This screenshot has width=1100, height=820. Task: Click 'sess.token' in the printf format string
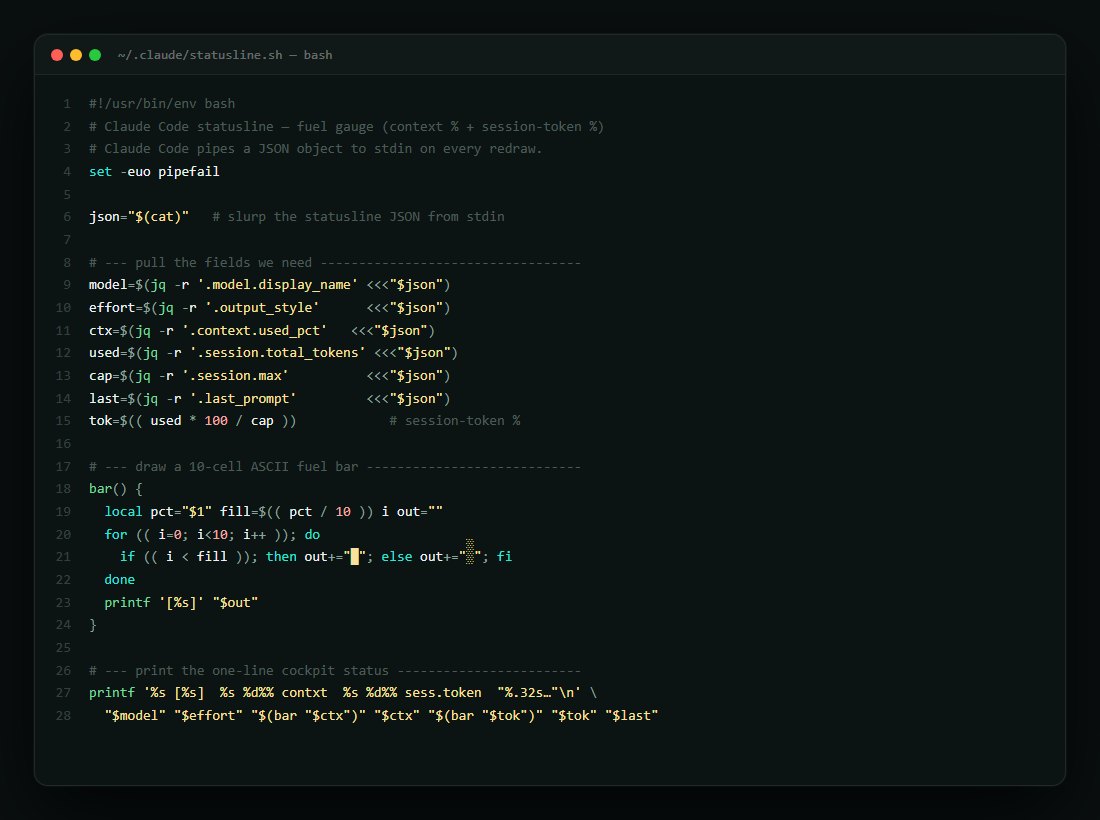(443, 693)
